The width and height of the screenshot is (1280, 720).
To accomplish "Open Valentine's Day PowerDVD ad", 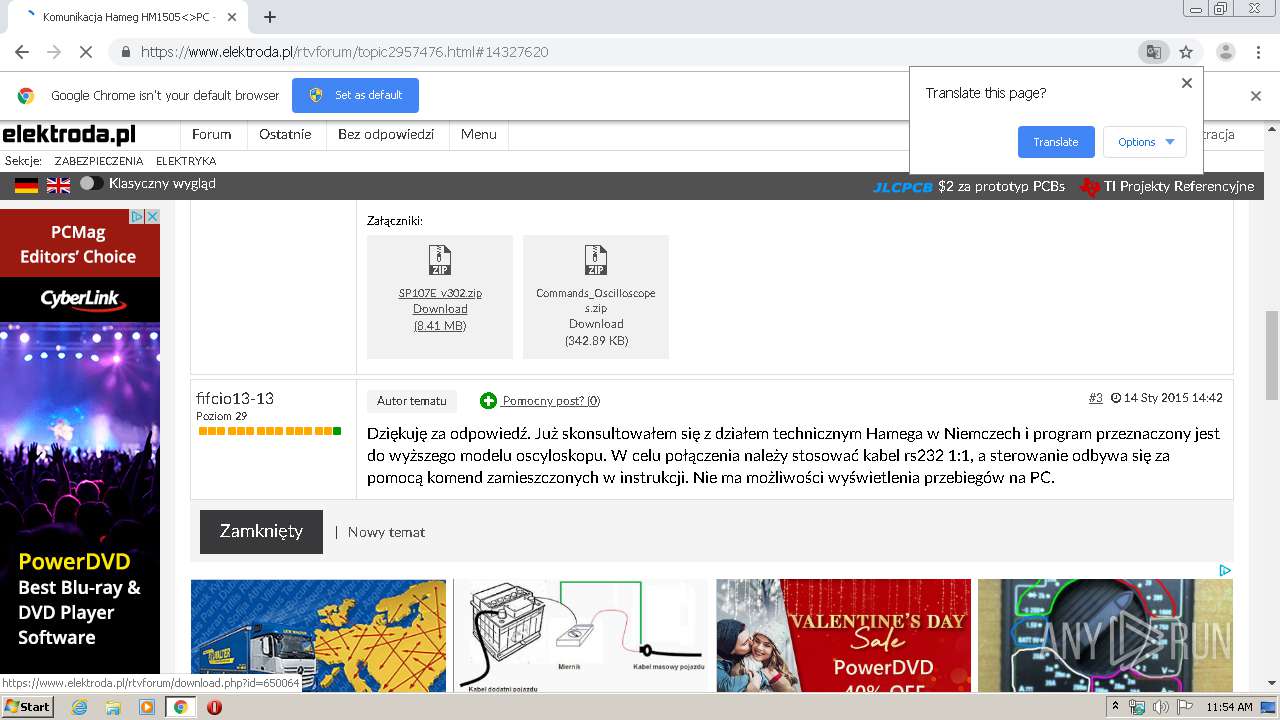I will tap(843, 635).
